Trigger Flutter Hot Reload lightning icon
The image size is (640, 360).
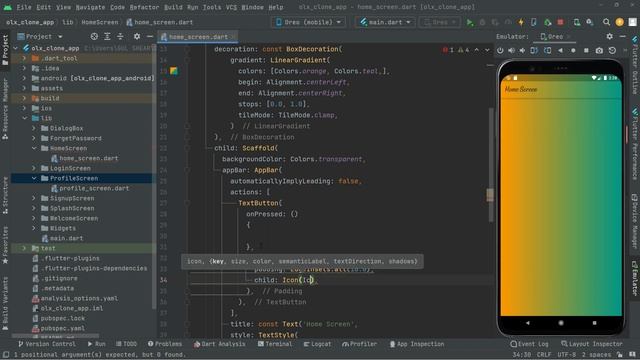click(x=521, y=22)
